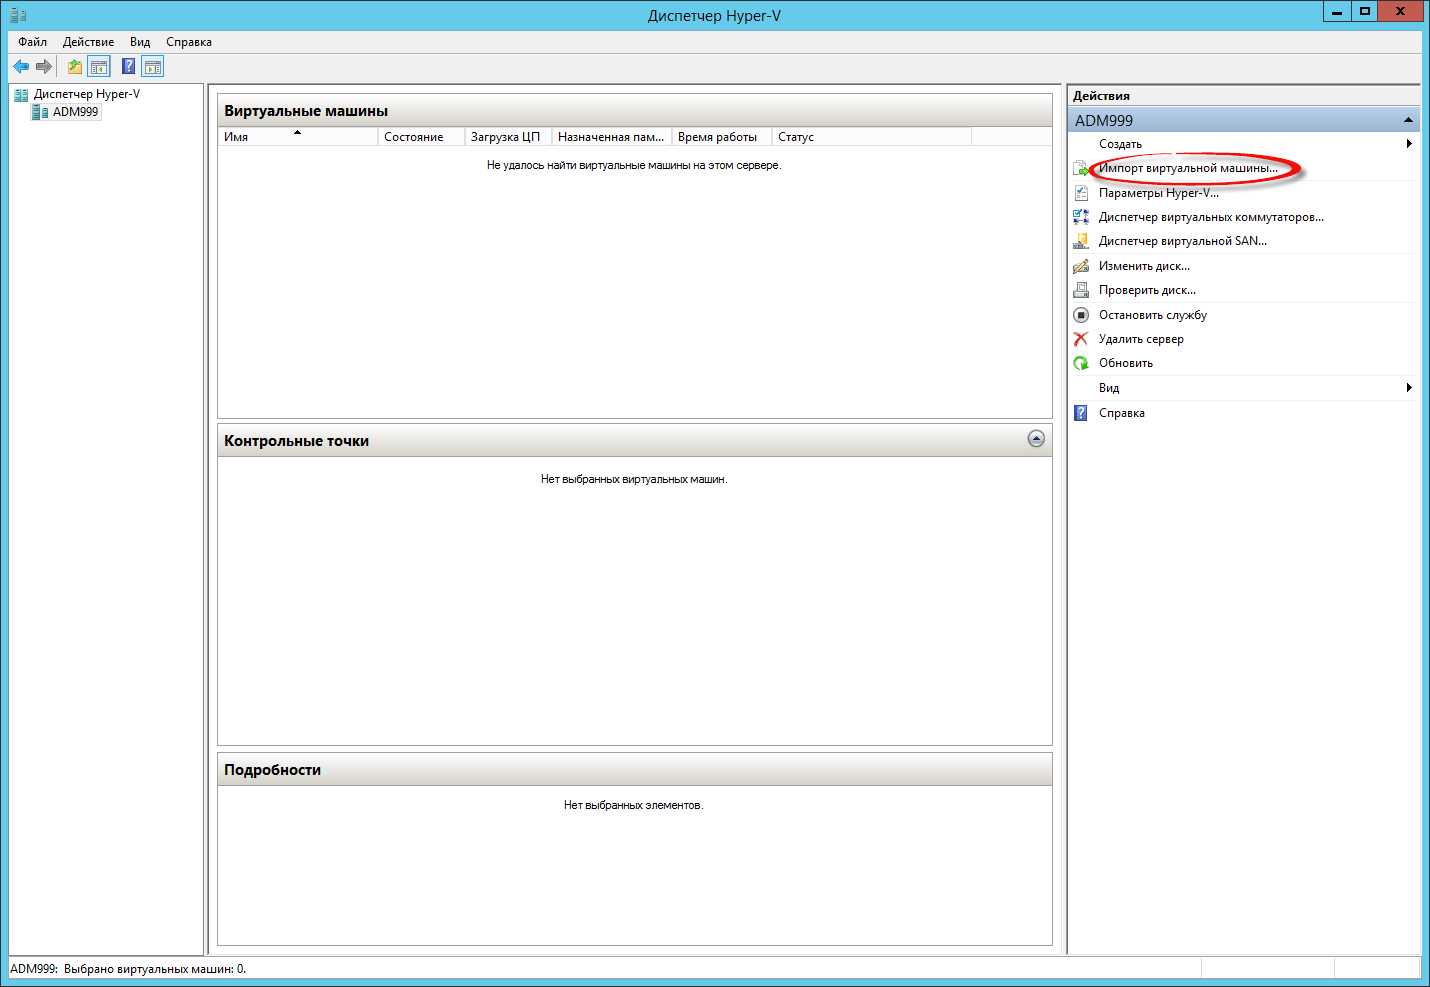Sort by the Имя column header

298,137
